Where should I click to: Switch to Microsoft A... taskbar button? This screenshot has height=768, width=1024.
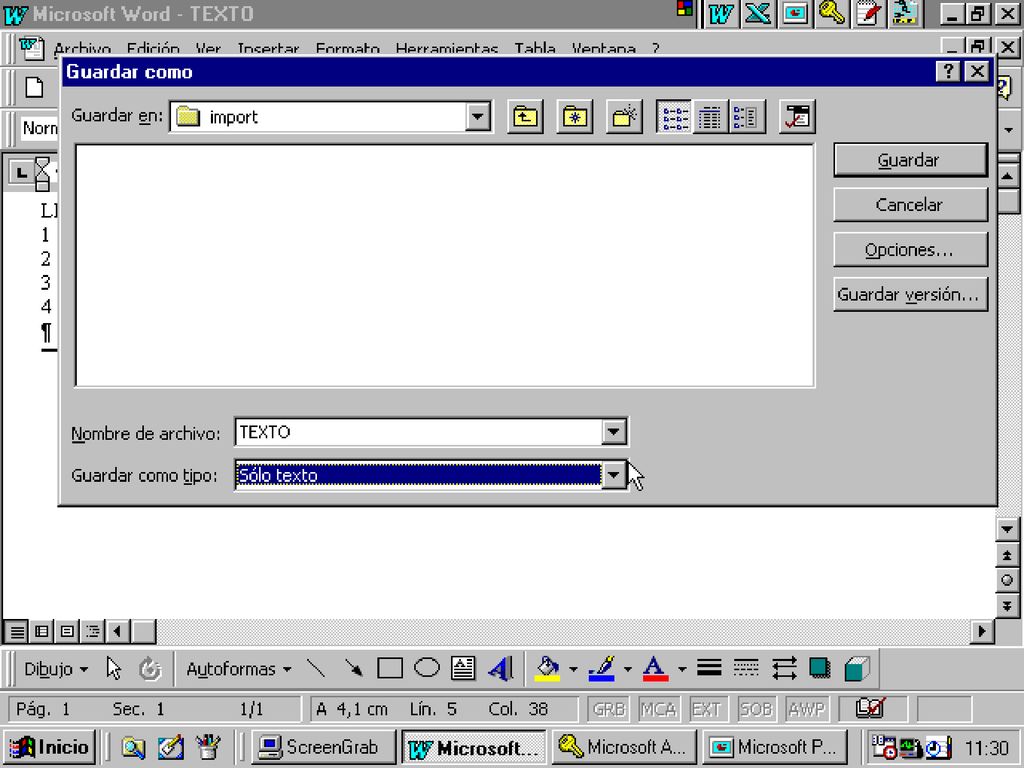(x=624, y=747)
